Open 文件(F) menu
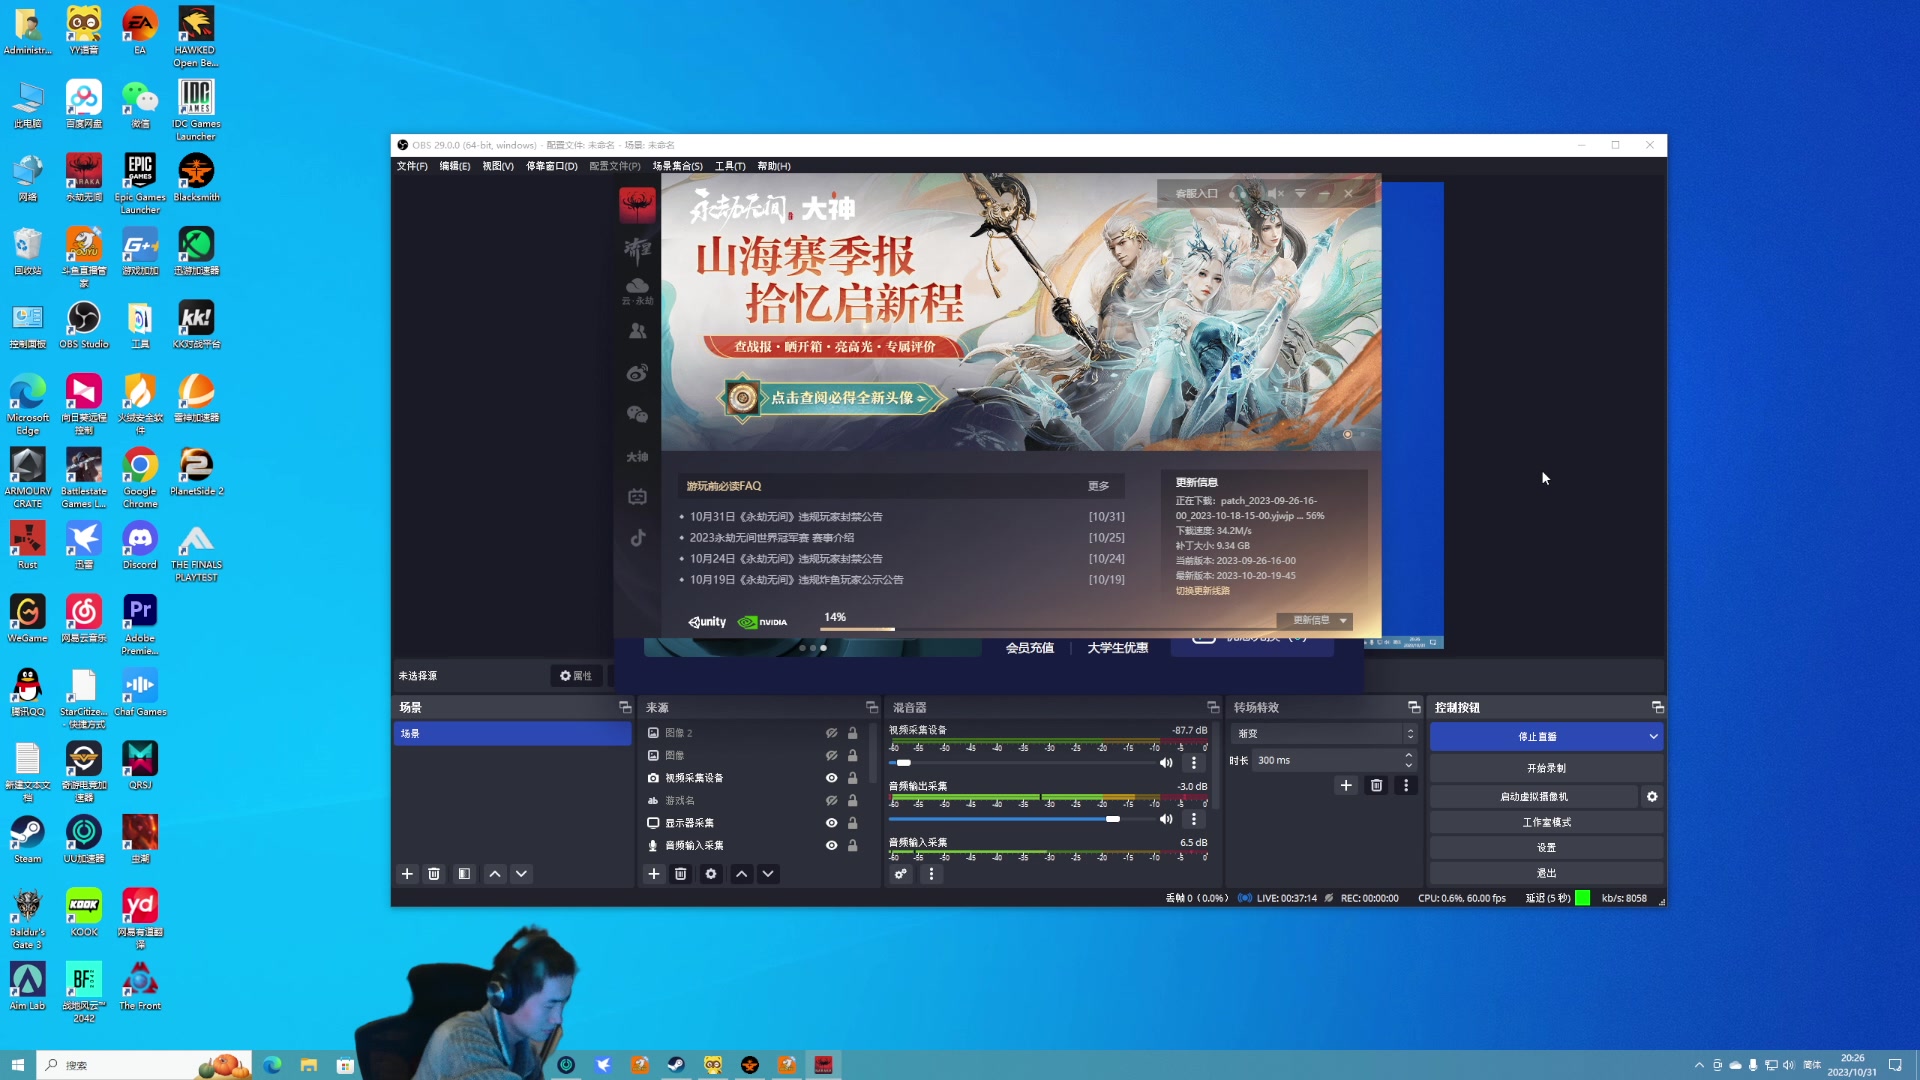The width and height of the screenshot is (1920, 1080). (x=412, y=166)
